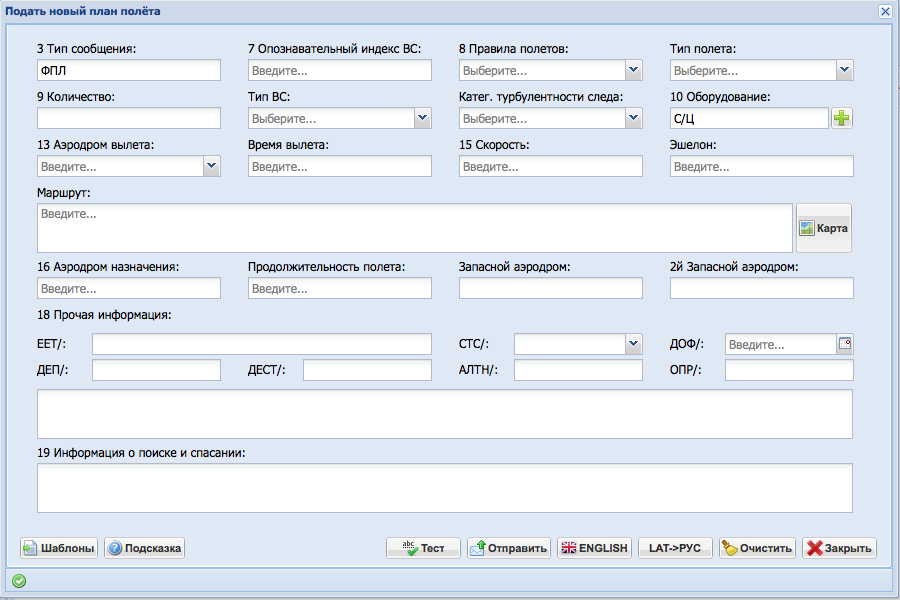Toggle LAT->РУС transliteration
Viewport: 900px width, 600px height.
pyautogui.click(x=675, y=548)
